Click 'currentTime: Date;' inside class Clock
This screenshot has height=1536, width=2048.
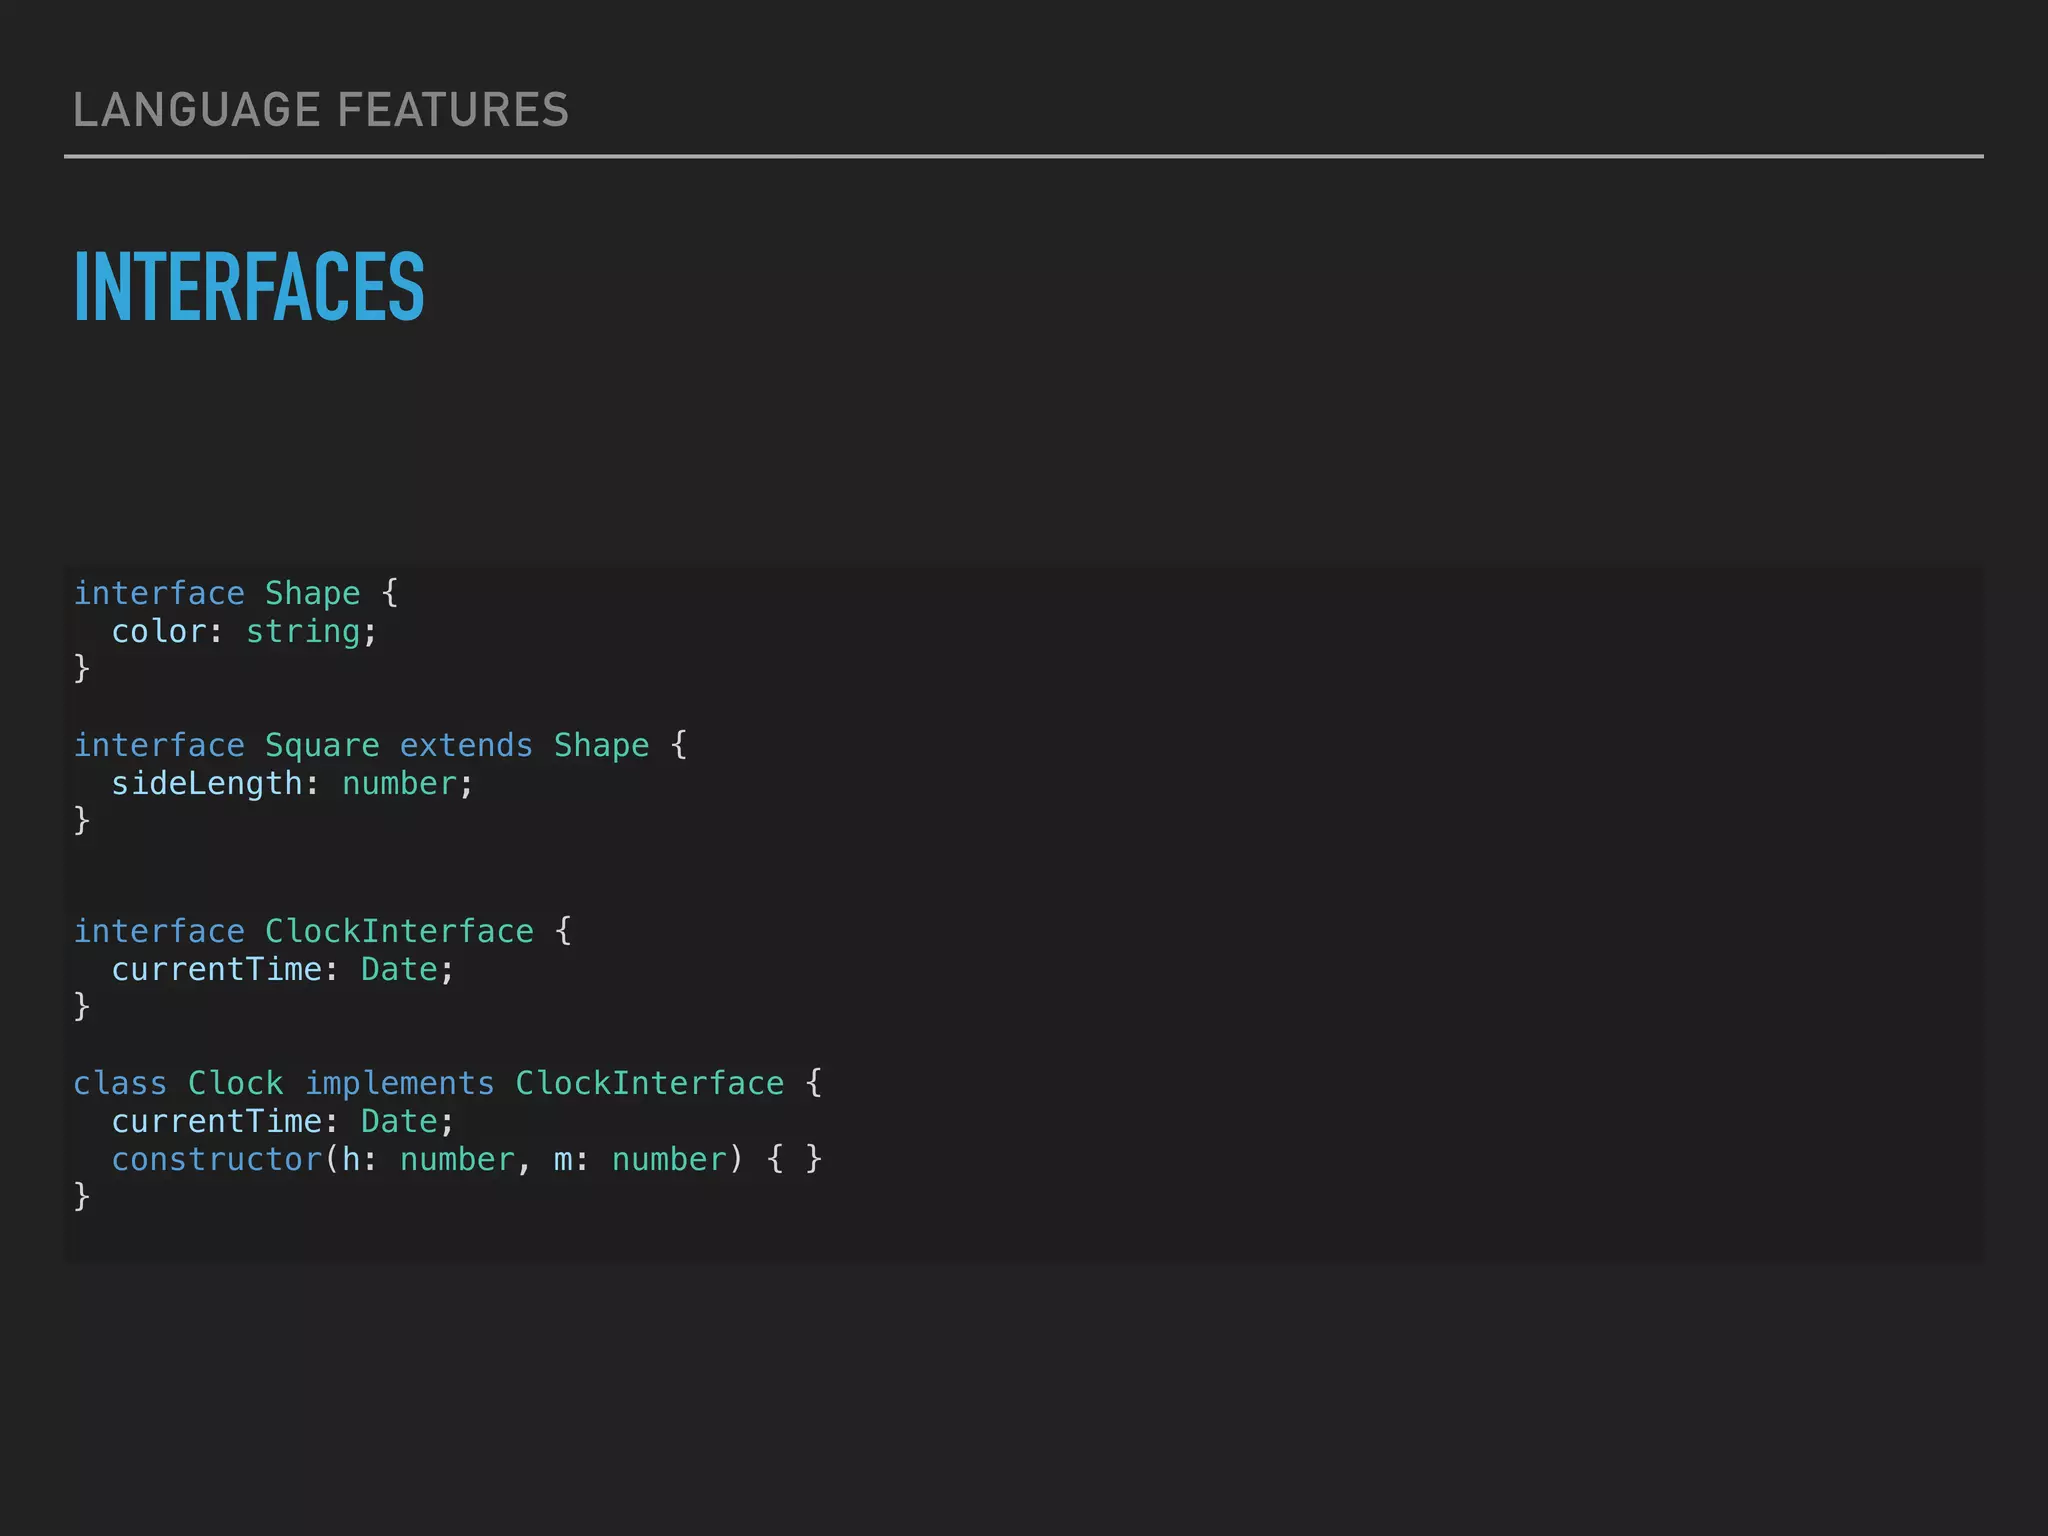pos(283,1121)
